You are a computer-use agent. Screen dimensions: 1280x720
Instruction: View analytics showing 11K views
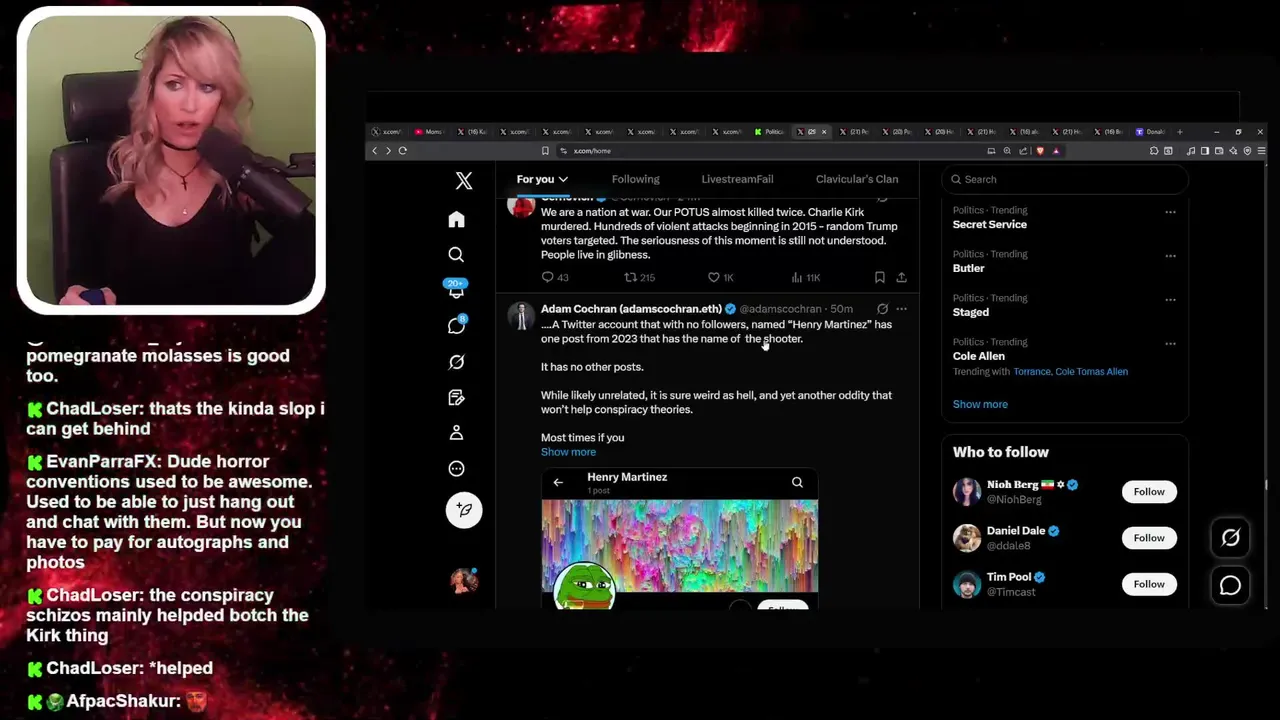(805, 277)
